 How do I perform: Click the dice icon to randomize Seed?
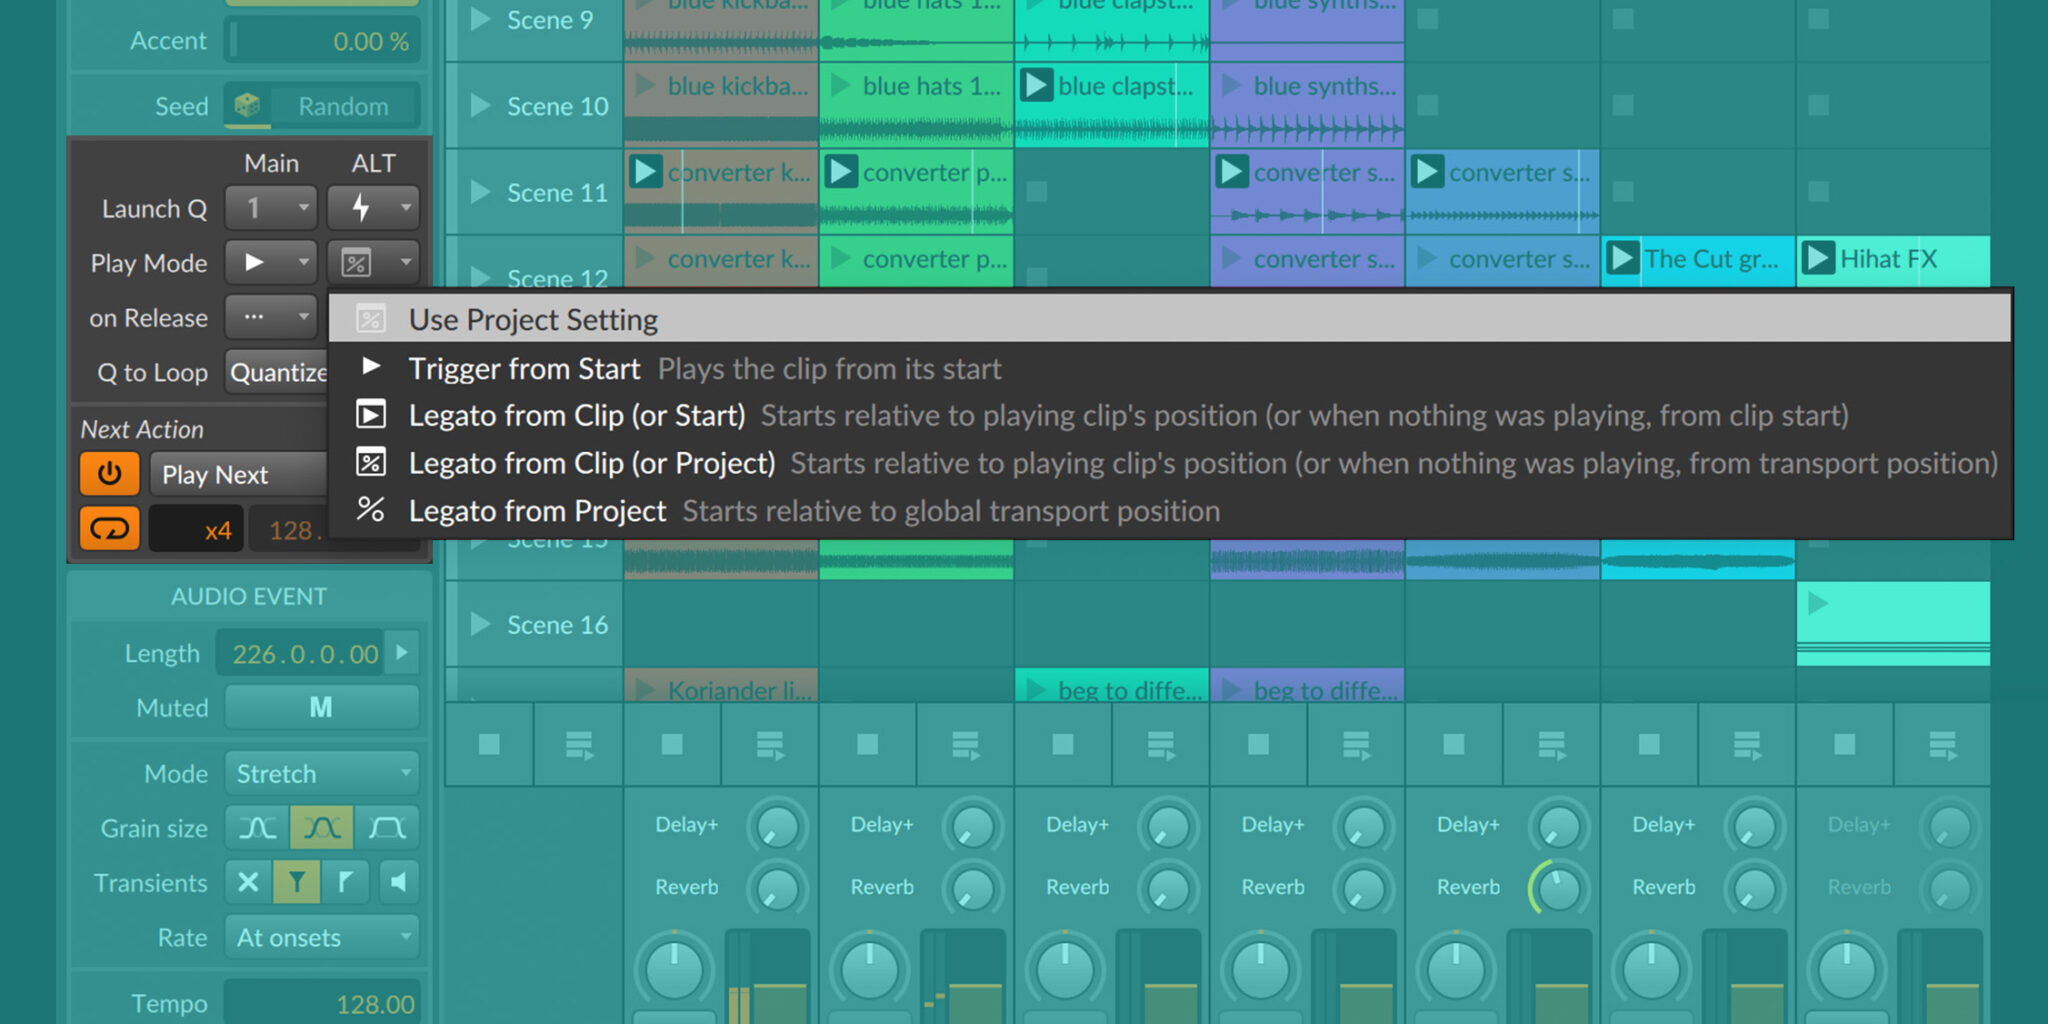[248, 105]
